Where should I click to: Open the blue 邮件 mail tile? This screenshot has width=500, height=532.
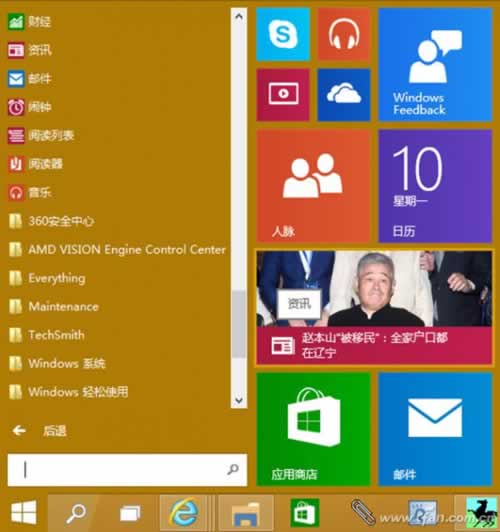[x=435, y=429]
